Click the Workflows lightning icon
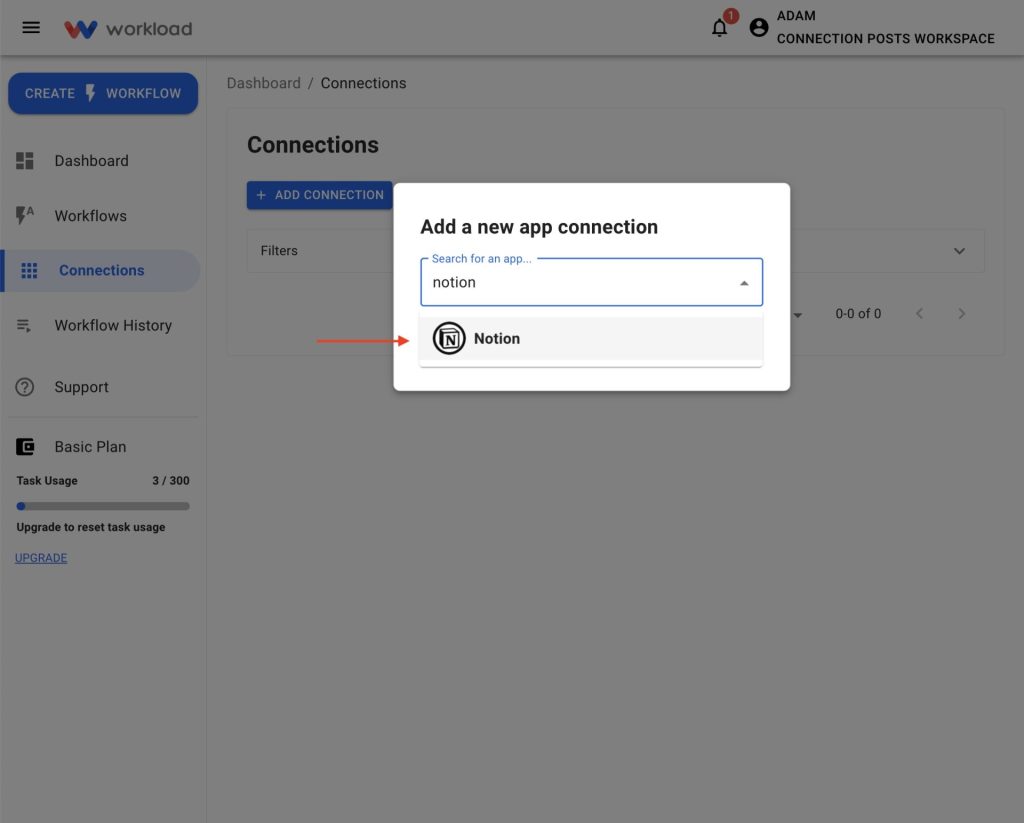The width and height of the screenshot is (1024, 823). click(25, 215)
